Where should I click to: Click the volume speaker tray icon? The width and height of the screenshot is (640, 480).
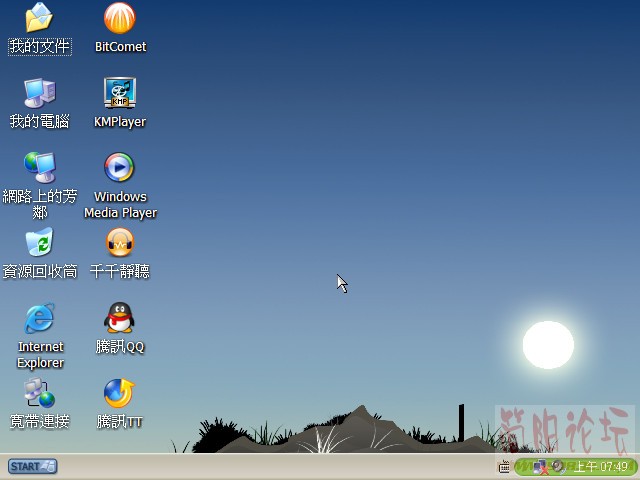coord(558,466)
